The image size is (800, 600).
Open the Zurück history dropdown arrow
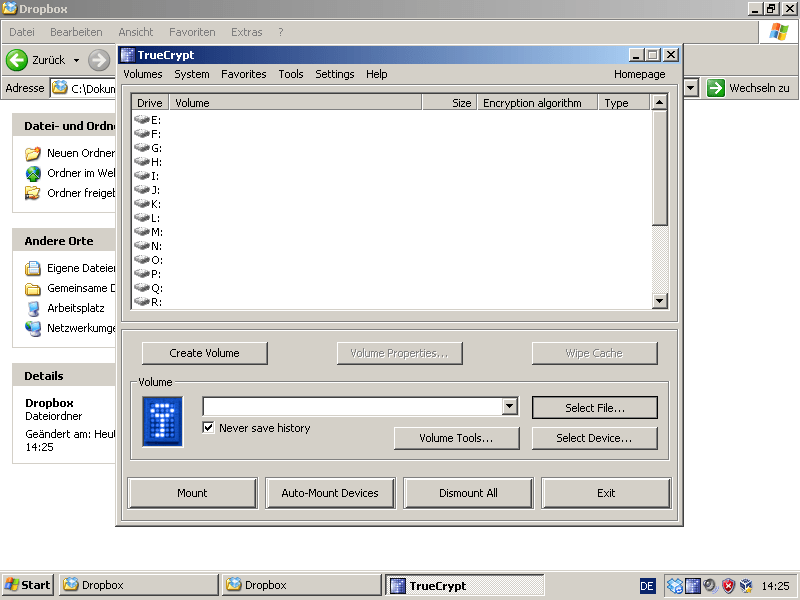(76, 60)
